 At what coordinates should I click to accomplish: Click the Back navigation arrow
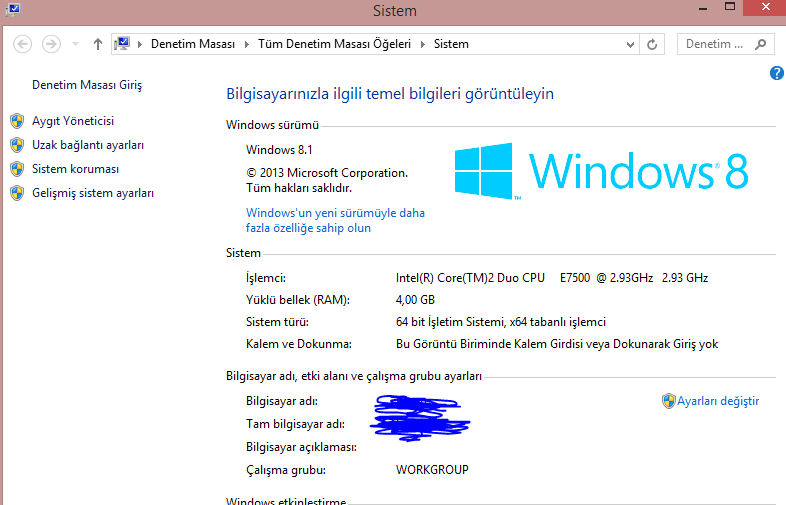[x=23, y=44]
